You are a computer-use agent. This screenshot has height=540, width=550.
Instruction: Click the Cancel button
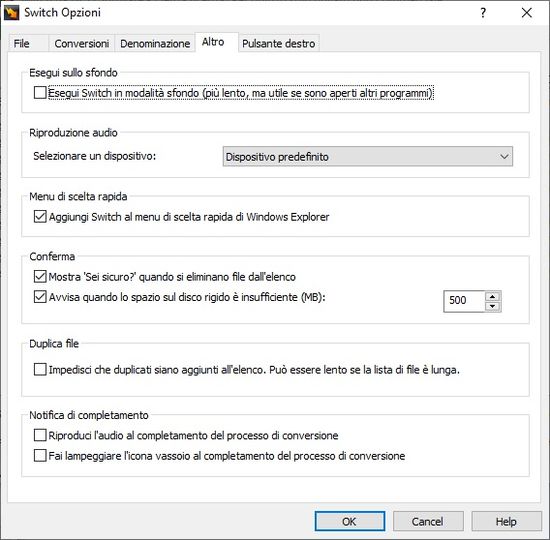428,521
